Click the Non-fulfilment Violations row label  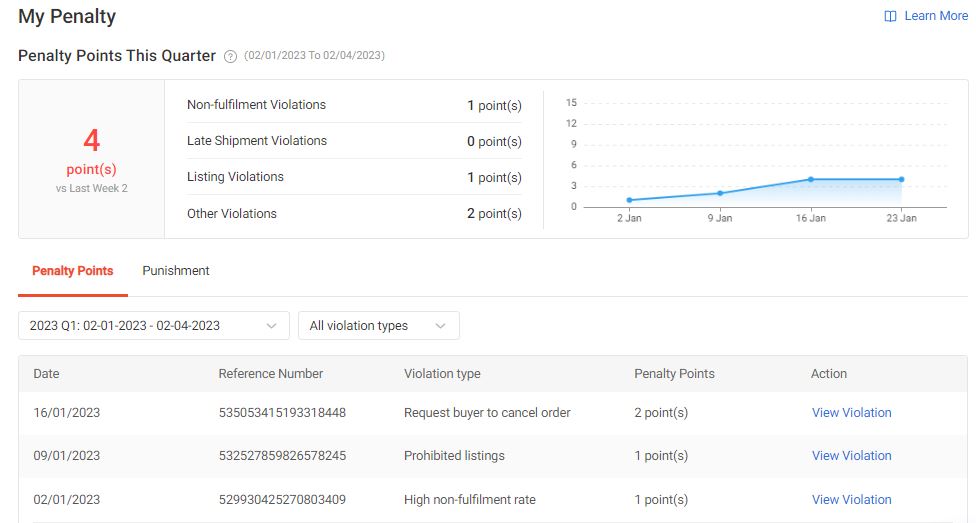tap(256, 105)
